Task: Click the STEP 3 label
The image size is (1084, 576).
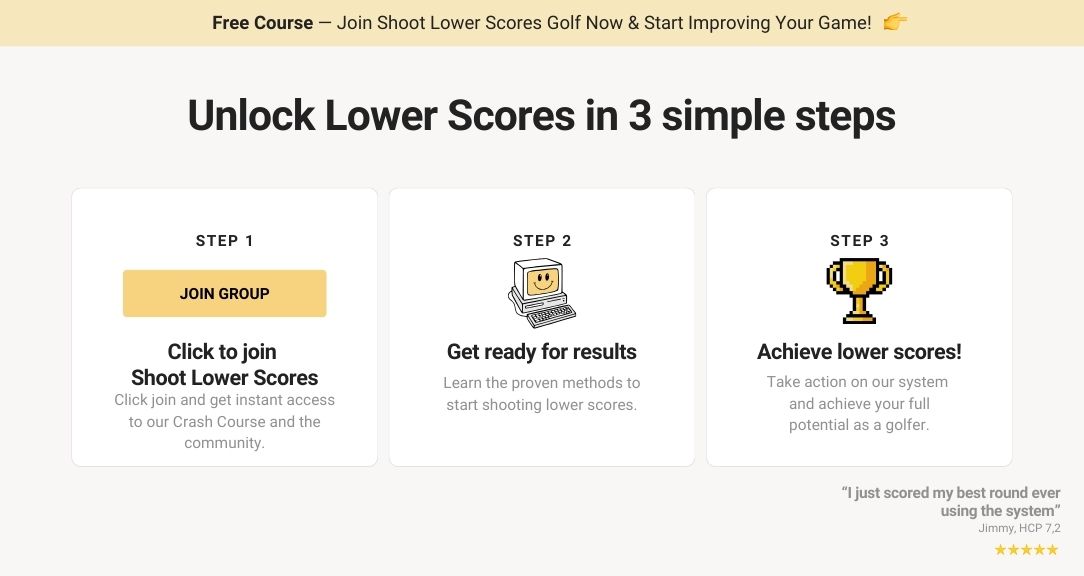Action: click(x=859, y=241)
